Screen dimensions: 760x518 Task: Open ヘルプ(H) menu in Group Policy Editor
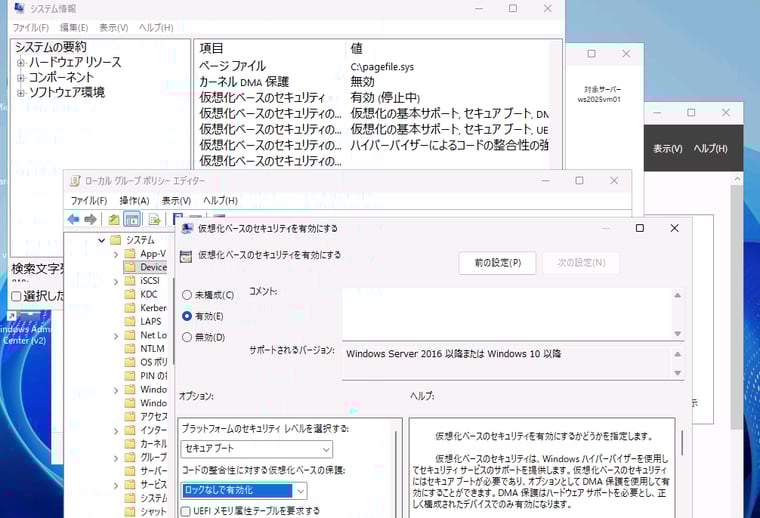(220, 201)
